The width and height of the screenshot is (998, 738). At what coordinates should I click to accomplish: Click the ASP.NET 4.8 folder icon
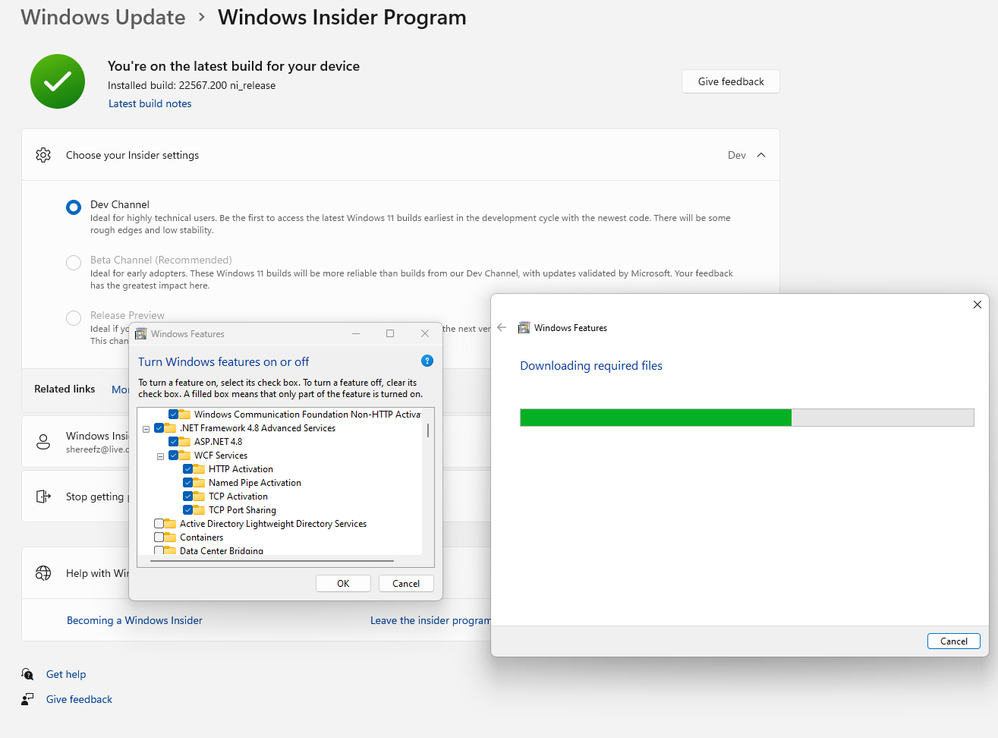[x=185, y=442]
